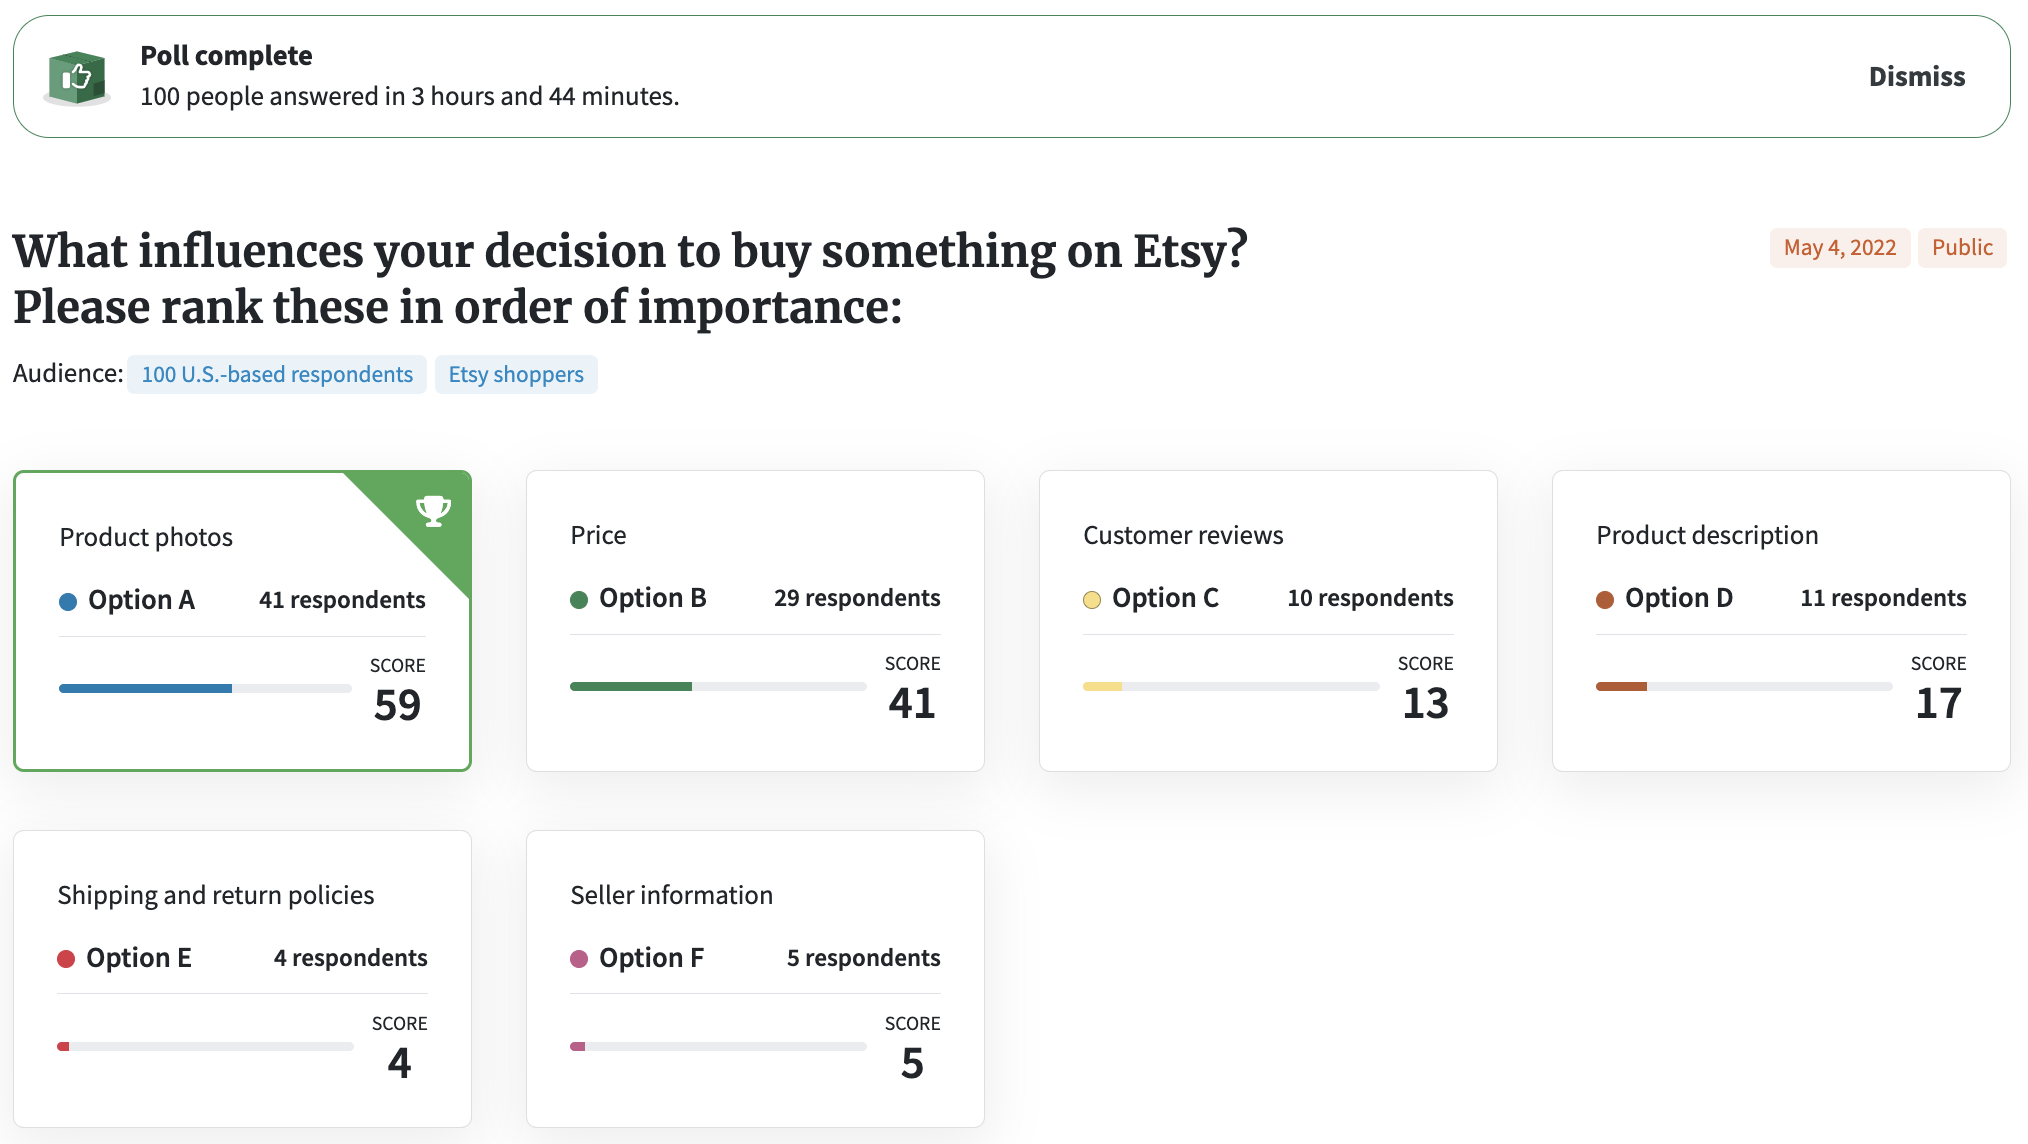This screenshot has width=2028, height=1144.
Task: Select the 'Seller information' card title
Action: coord(671,895)
